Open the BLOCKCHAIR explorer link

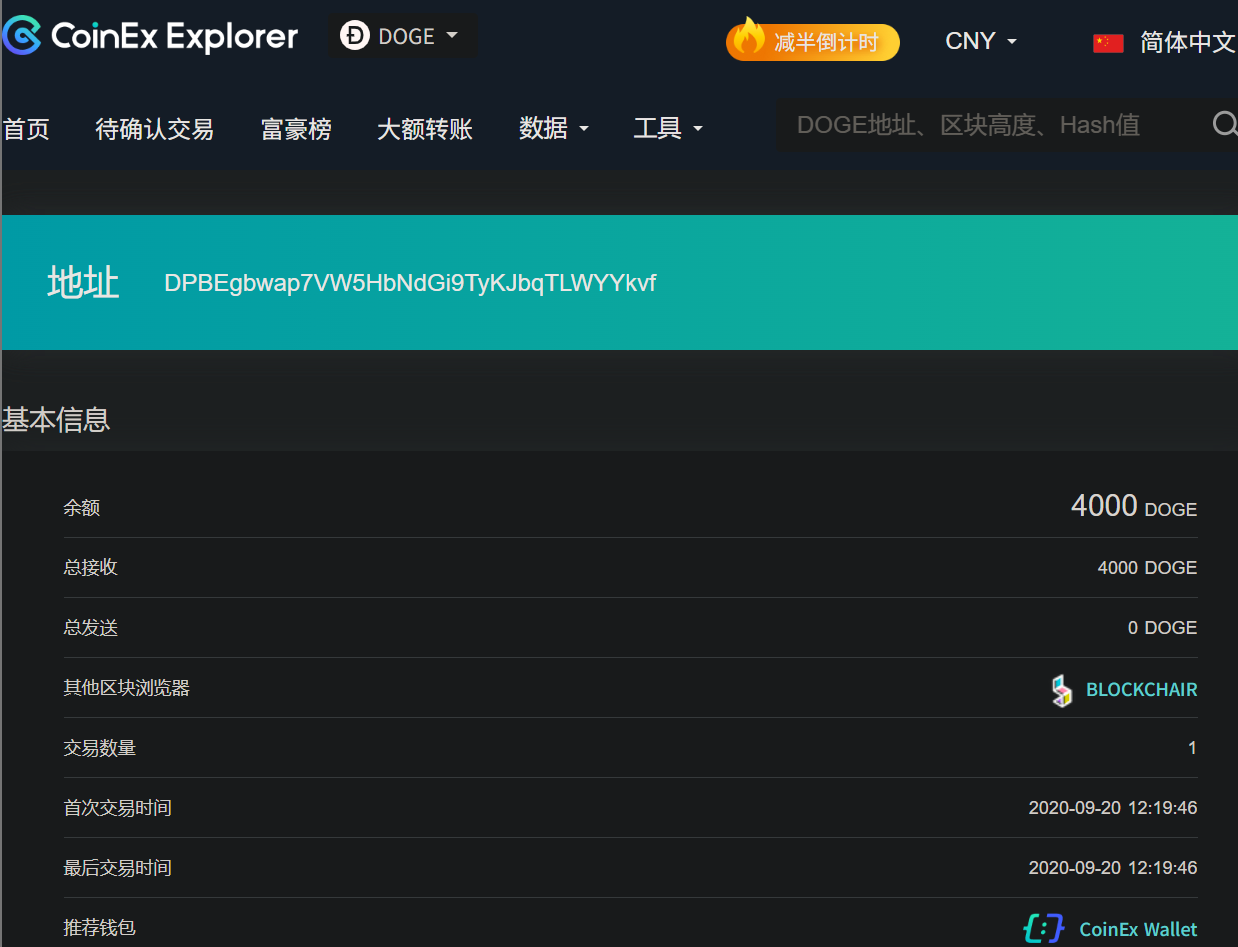point(1141,689)
